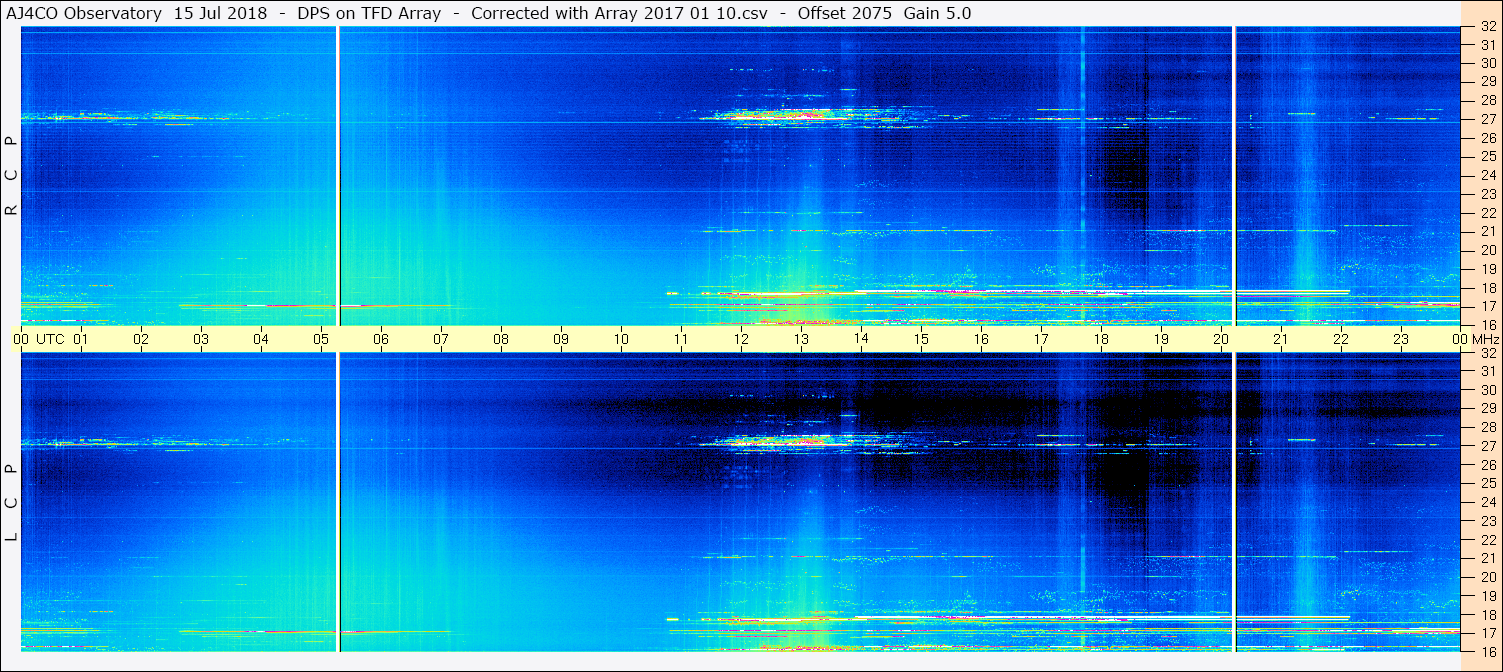Click 27 MHz label on LCP frequency axis
This screenshot has height=672, width=1503.
click(x=1488, y=446)
